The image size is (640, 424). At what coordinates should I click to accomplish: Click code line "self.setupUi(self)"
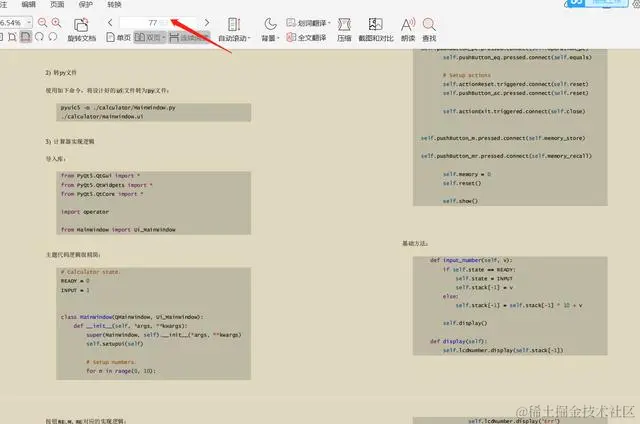(115, 344)
